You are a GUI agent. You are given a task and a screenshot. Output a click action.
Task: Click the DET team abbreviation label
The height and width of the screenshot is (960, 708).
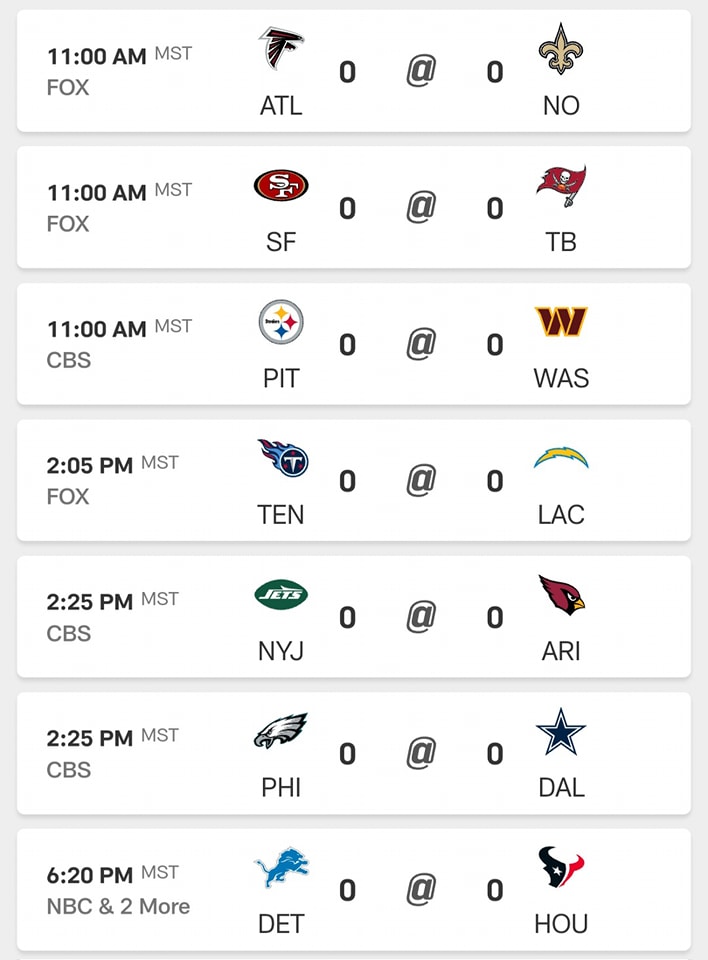(281, 924)
